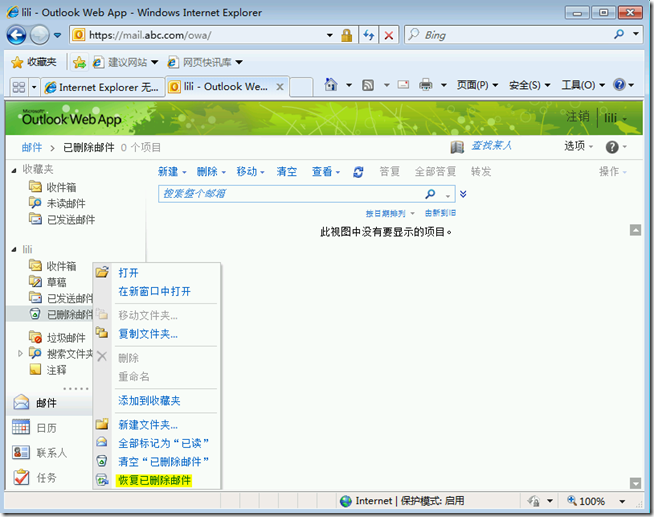Click the zoom magnifier icon in status bar
The image size is (654, 517).
[571, 500]
